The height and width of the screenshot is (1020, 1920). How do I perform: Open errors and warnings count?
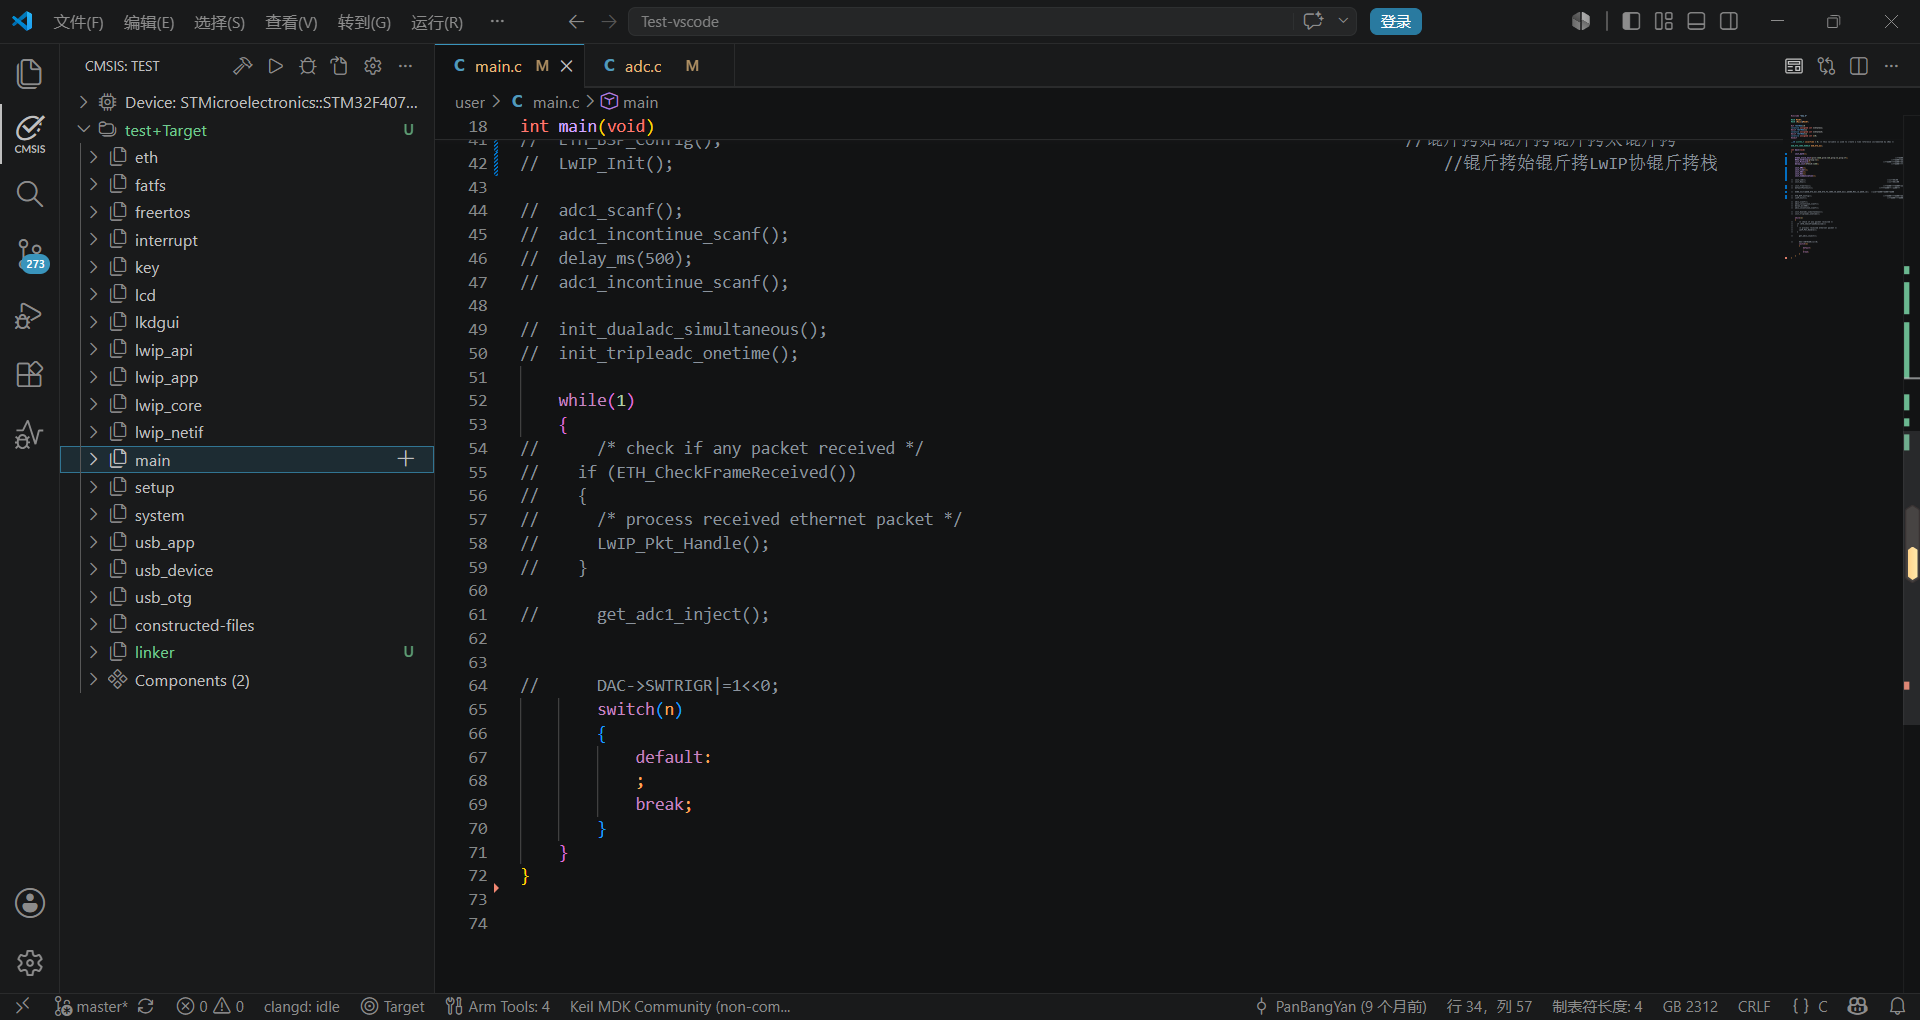pos(210,1006)
